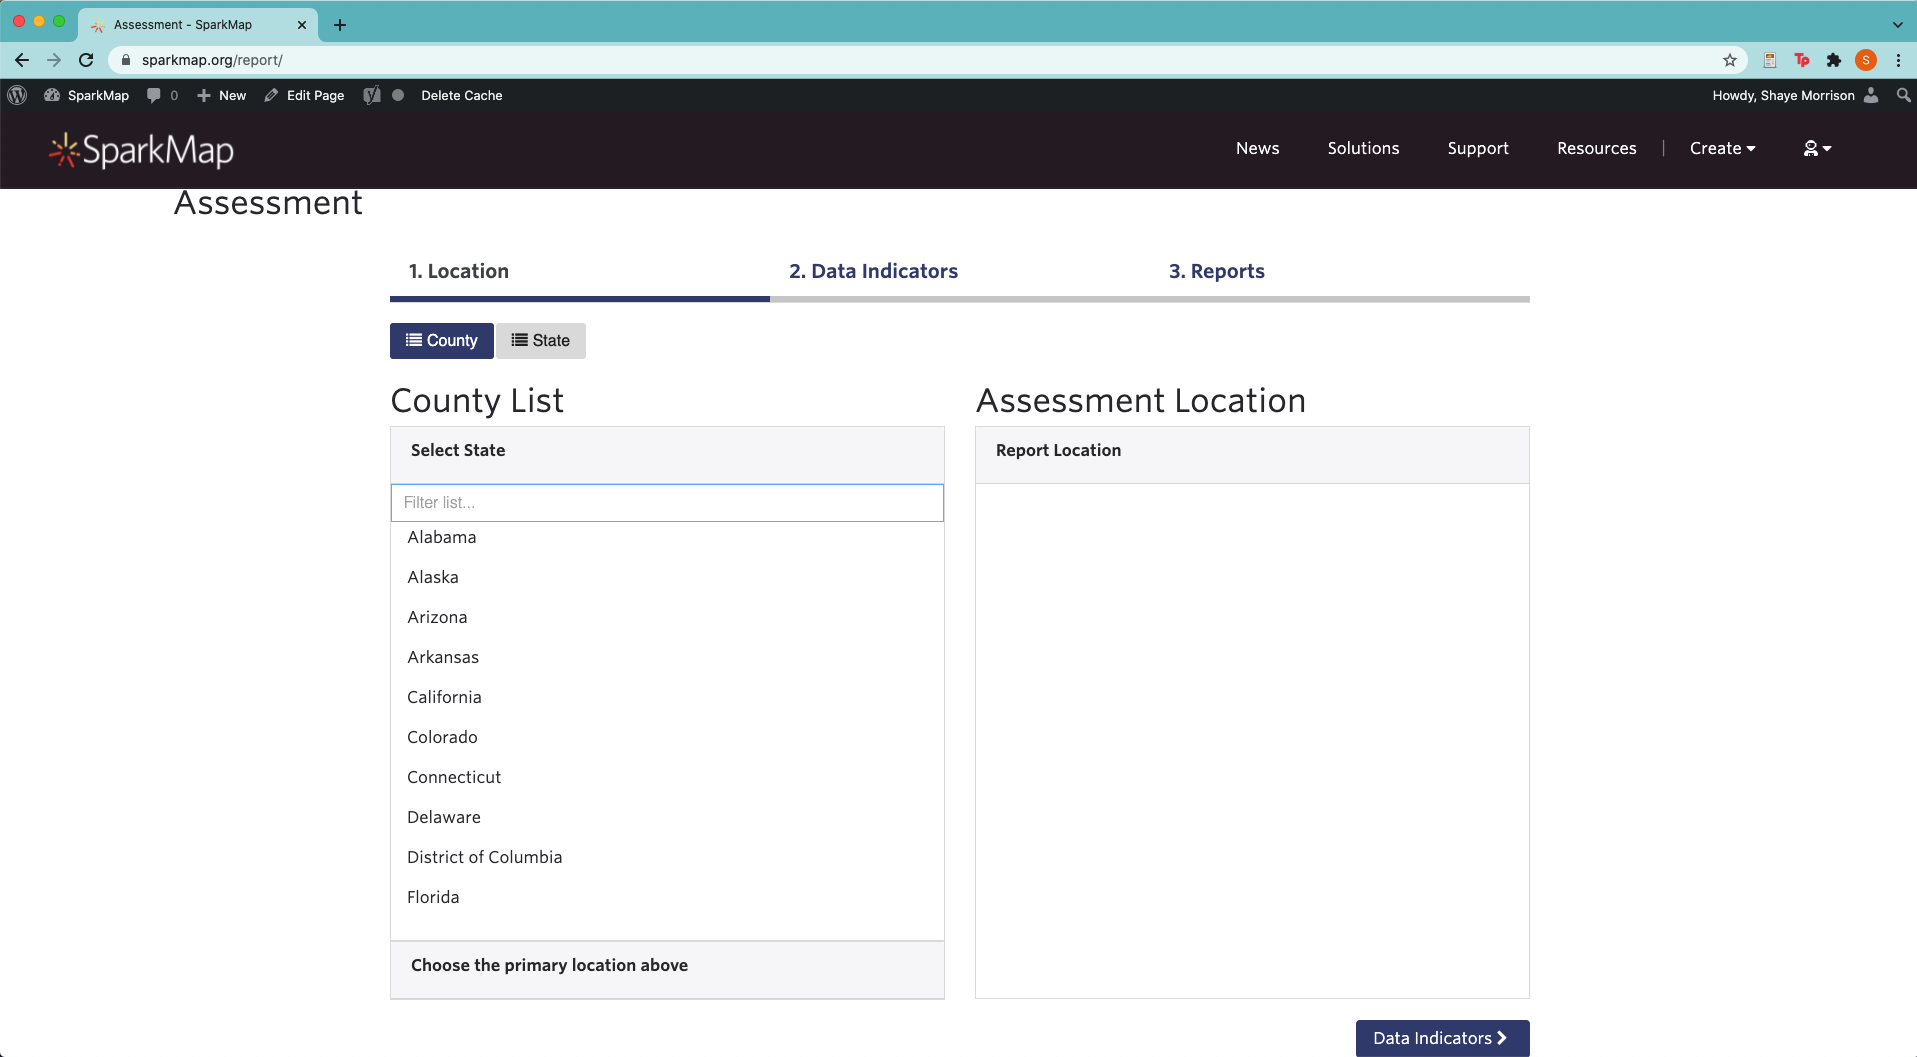Open the admin bar search magnifier
Viewport: 1917px width, 1057px height.
(1902, 95)
